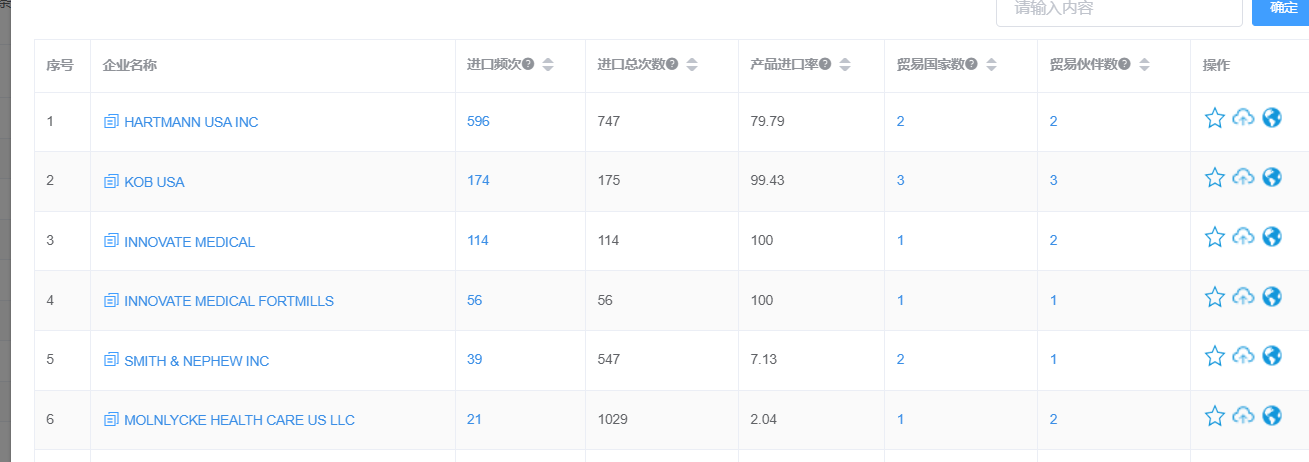This screenshot has width=1309, height=462.
Task: Star the SMITH & NEPHEW INC row
Action: [1214, 356]
